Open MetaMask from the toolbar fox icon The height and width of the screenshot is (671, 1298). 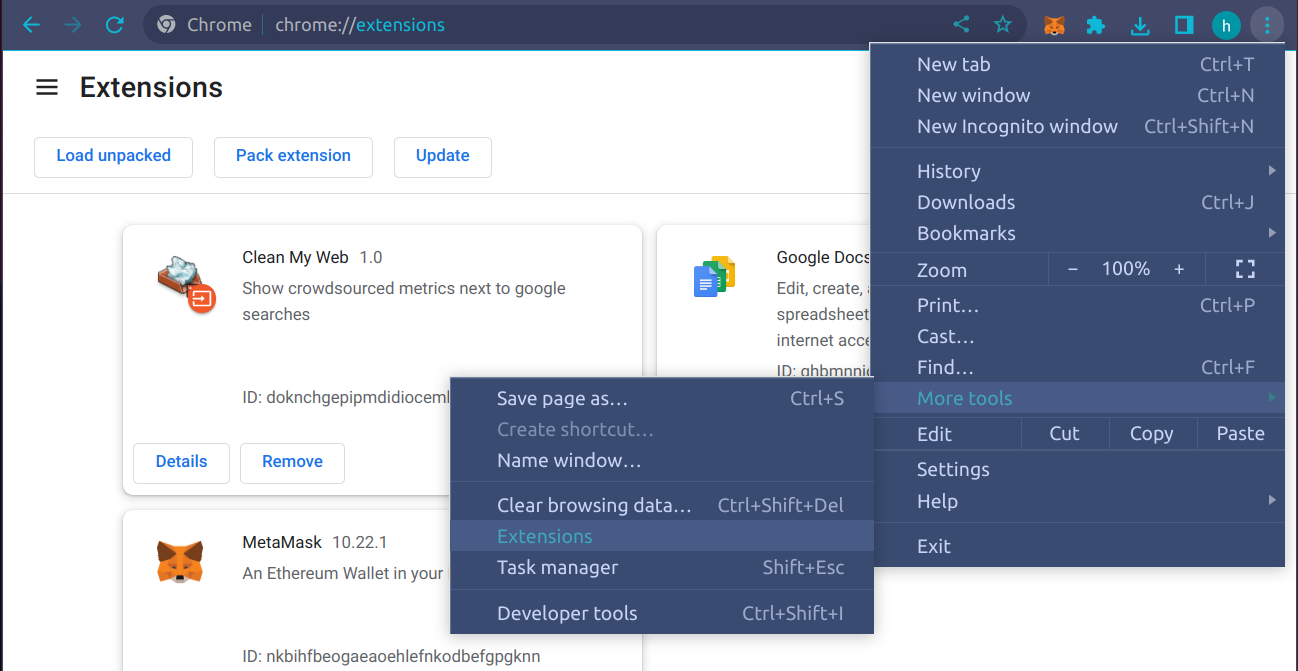(1054, 25)
